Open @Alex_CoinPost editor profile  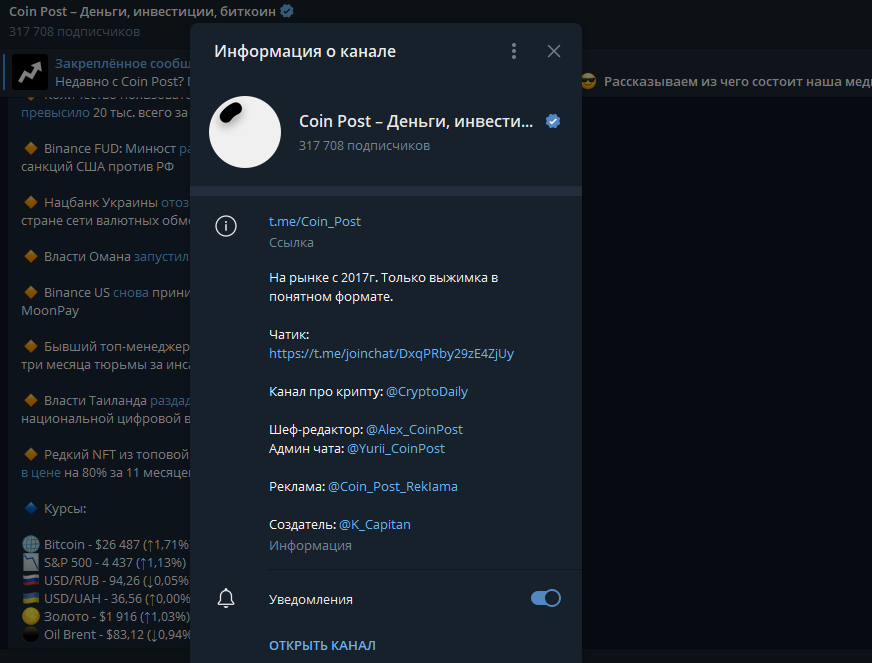[414, 429]
